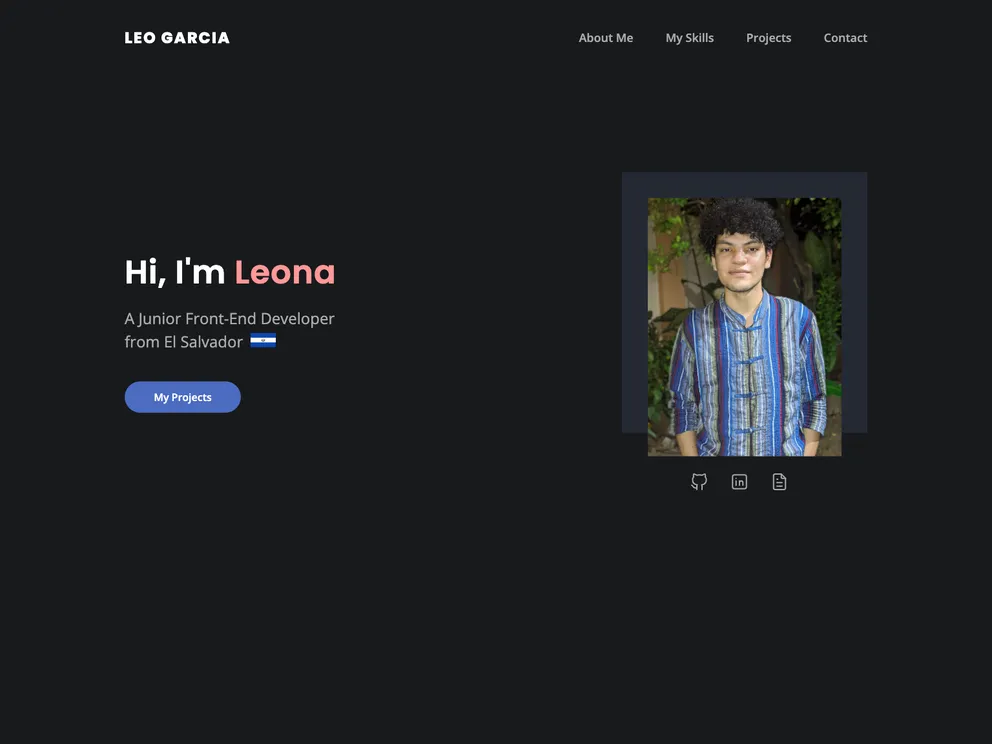Click the El Salvador flag emoji
Screen dimensions: 992x744
click(263, 341)
